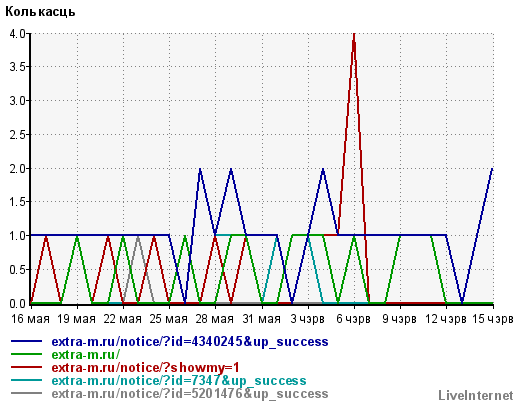Viewport: 520px width, 405px height.
Task: Click the green extra-m.ru/ legend swatch
Action: [27, 354]
